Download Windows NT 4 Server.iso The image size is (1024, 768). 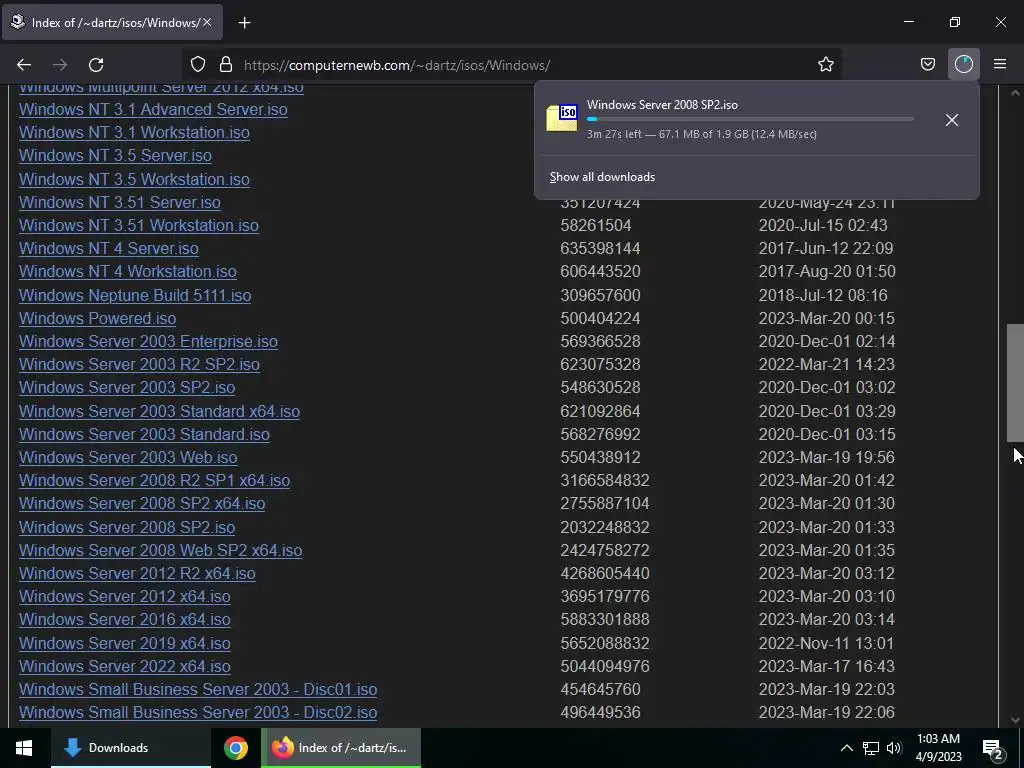point(108,248)
